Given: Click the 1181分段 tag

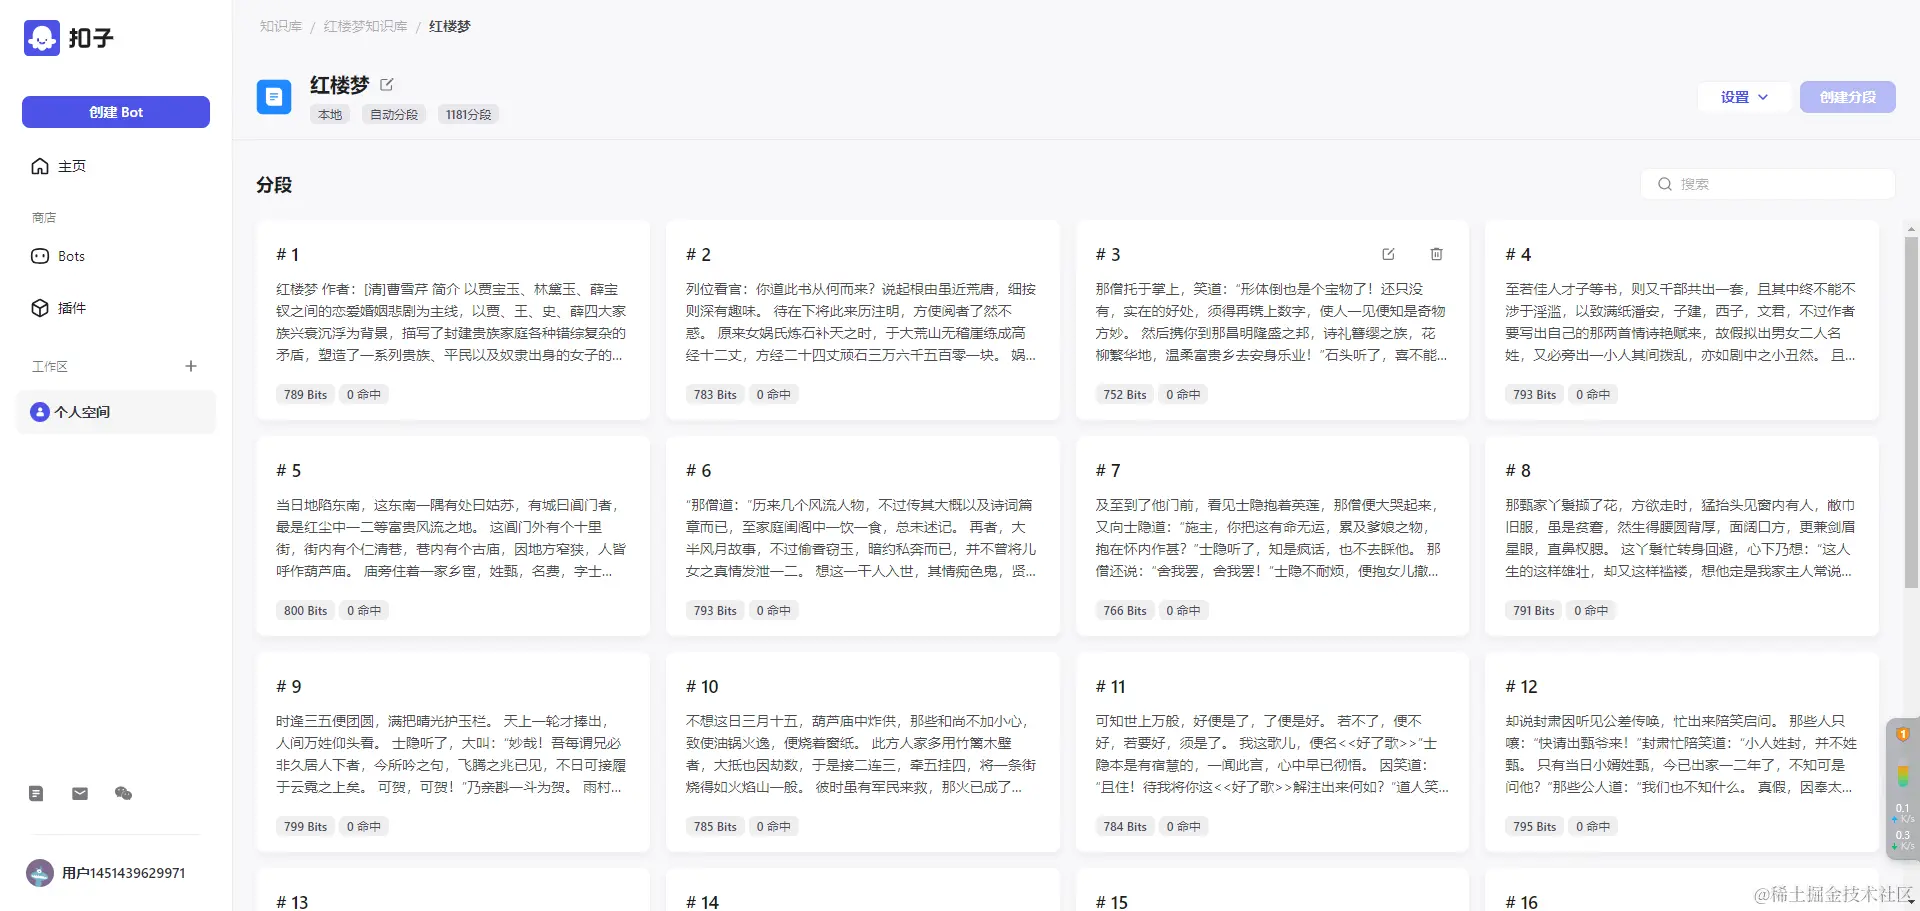Looking at the screenshot, I should pos(468,115).
